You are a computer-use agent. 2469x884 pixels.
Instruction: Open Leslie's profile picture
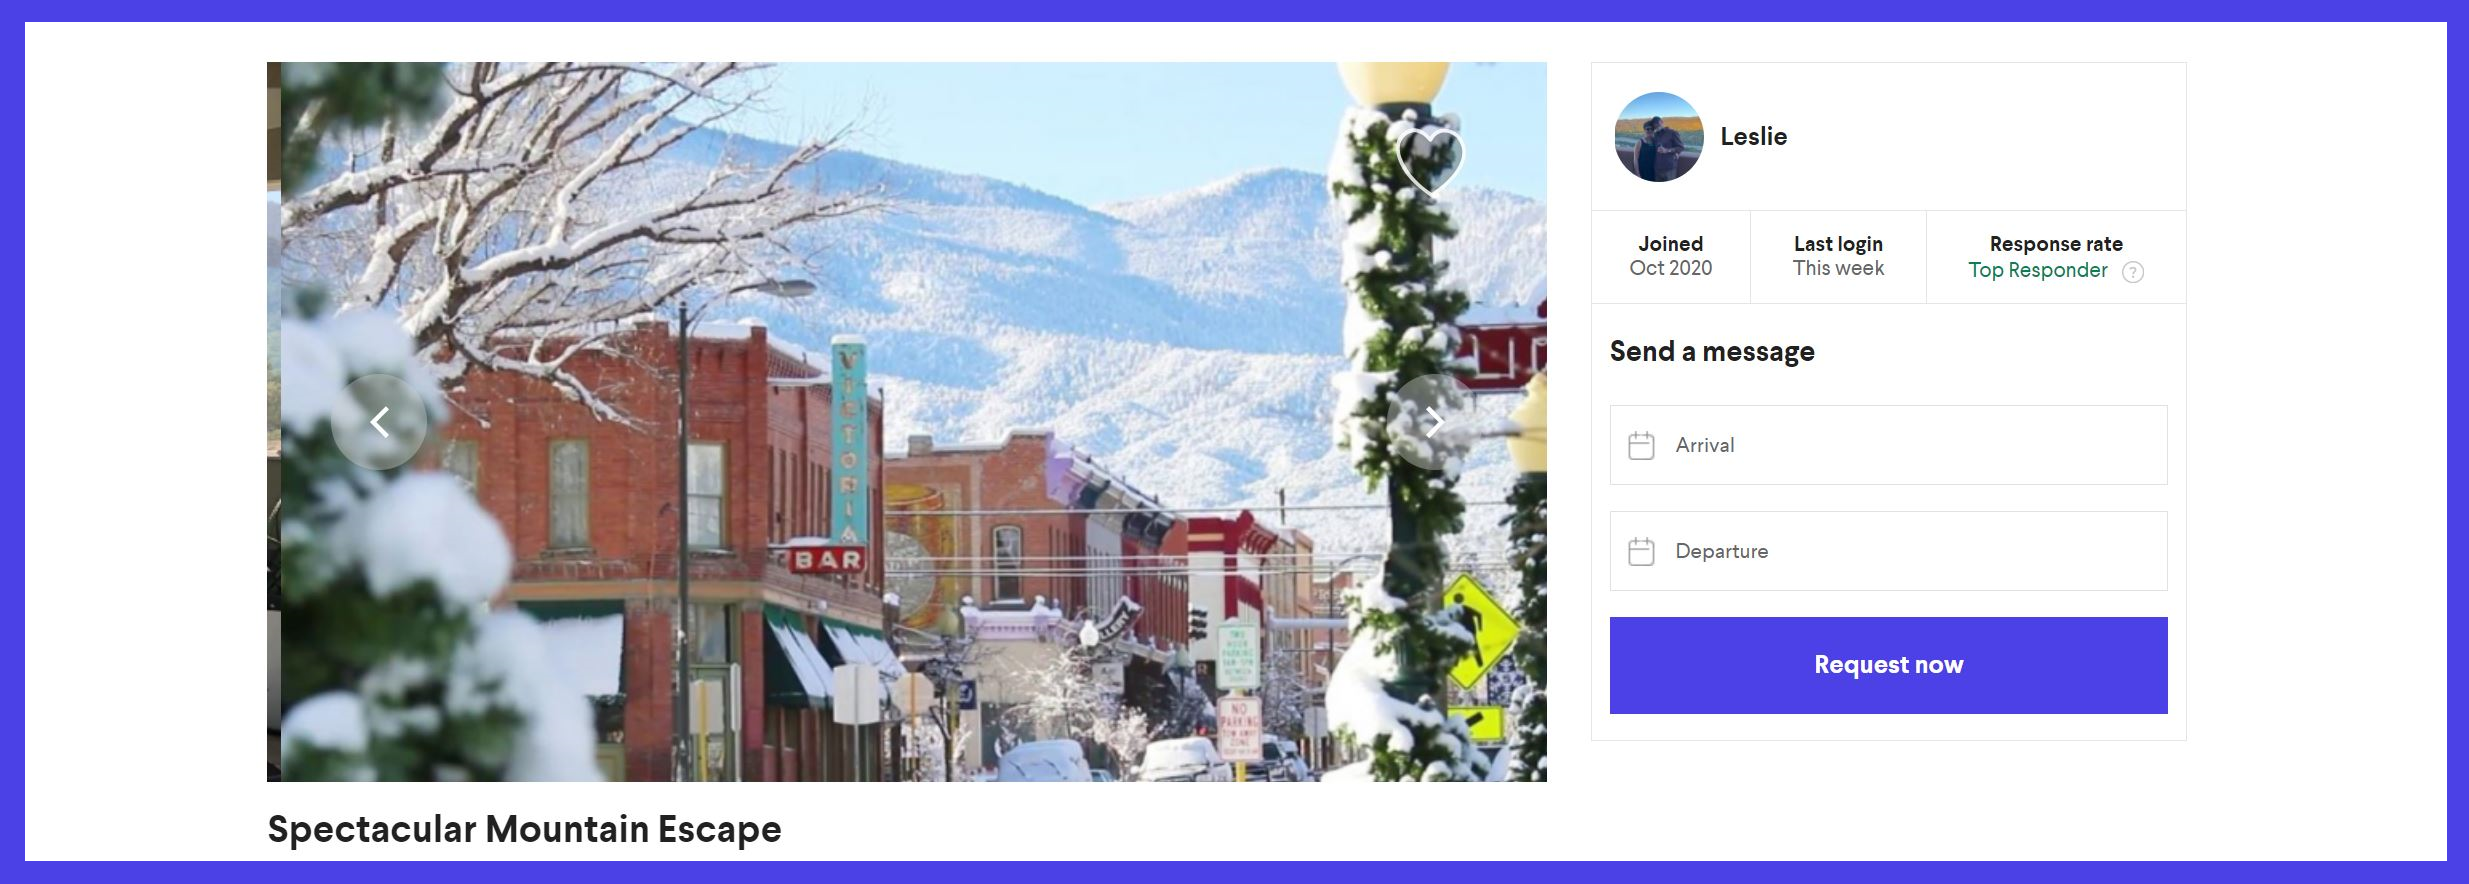tap(1659, 137)
